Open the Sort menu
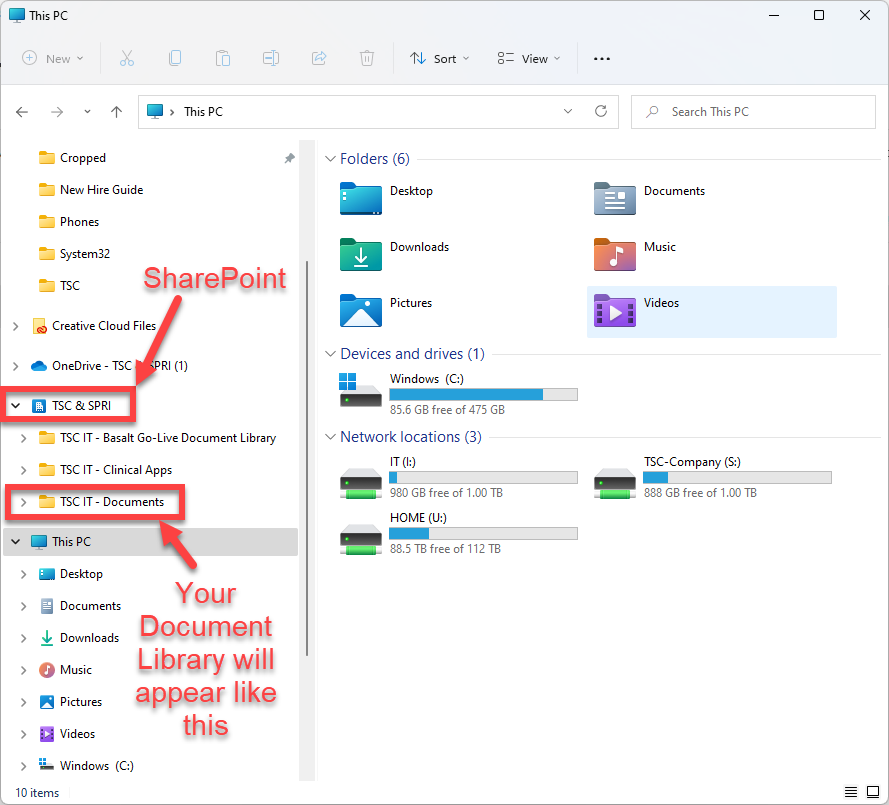 point(440,59)
